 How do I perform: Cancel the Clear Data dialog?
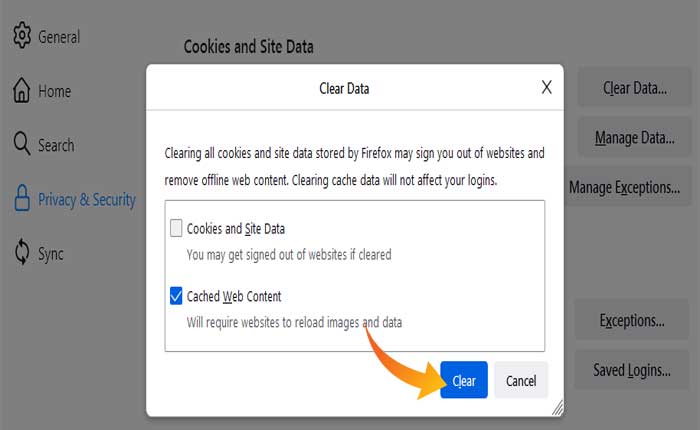coord(521,380)
